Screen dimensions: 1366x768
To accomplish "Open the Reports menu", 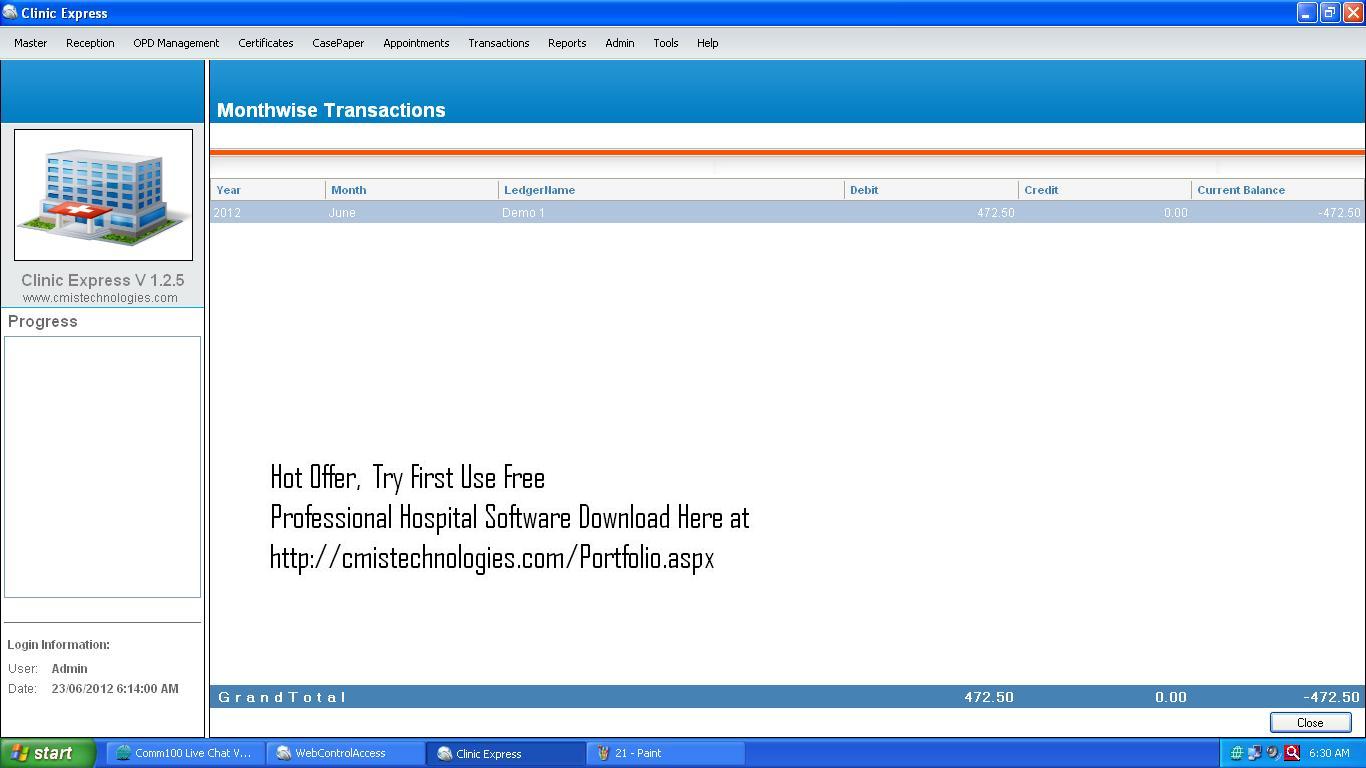I will click(566, 43).
